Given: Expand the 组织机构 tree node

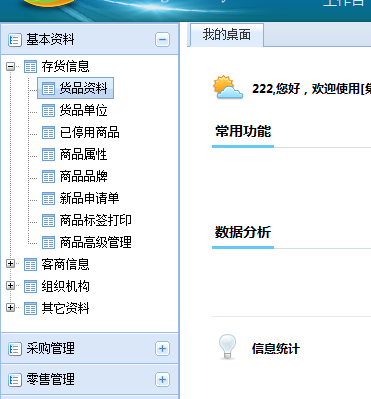Looking at the screenshot, I should coord(11,286).
